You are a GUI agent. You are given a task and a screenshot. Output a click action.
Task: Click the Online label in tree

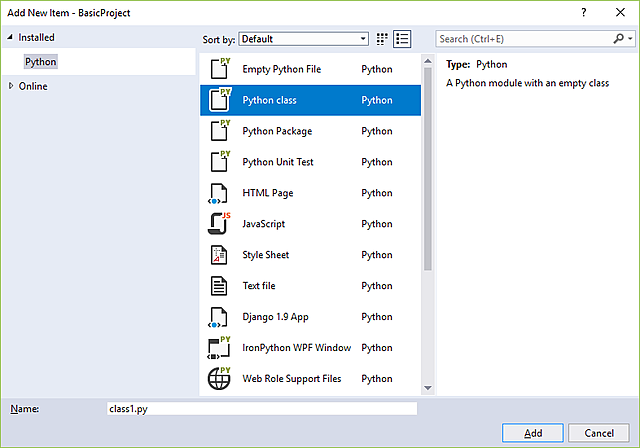point(33,86)
